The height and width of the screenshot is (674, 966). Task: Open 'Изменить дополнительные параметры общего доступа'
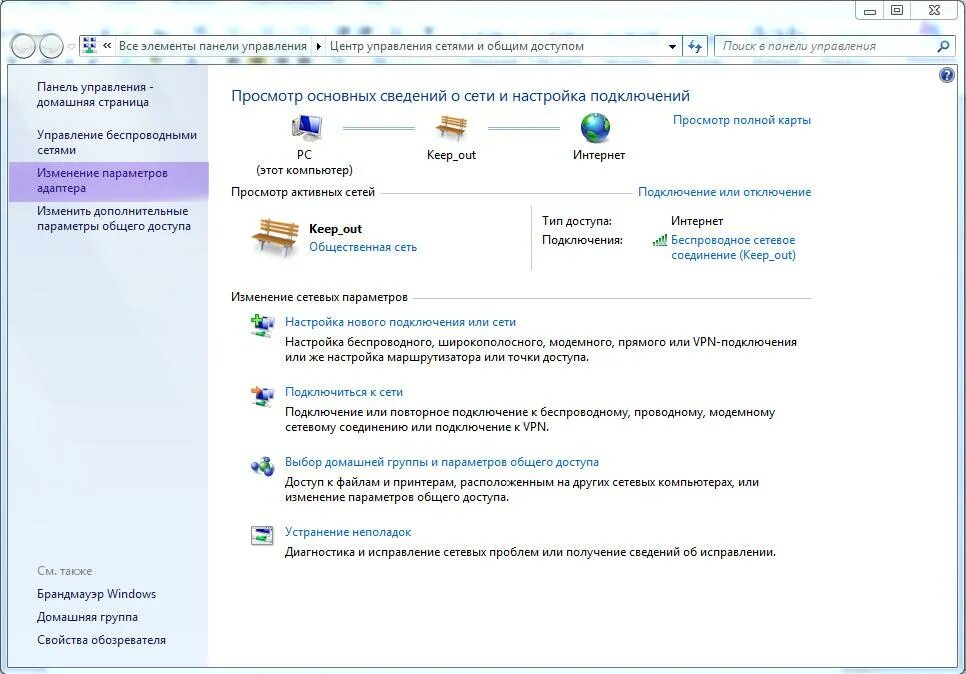pos(114,218)
